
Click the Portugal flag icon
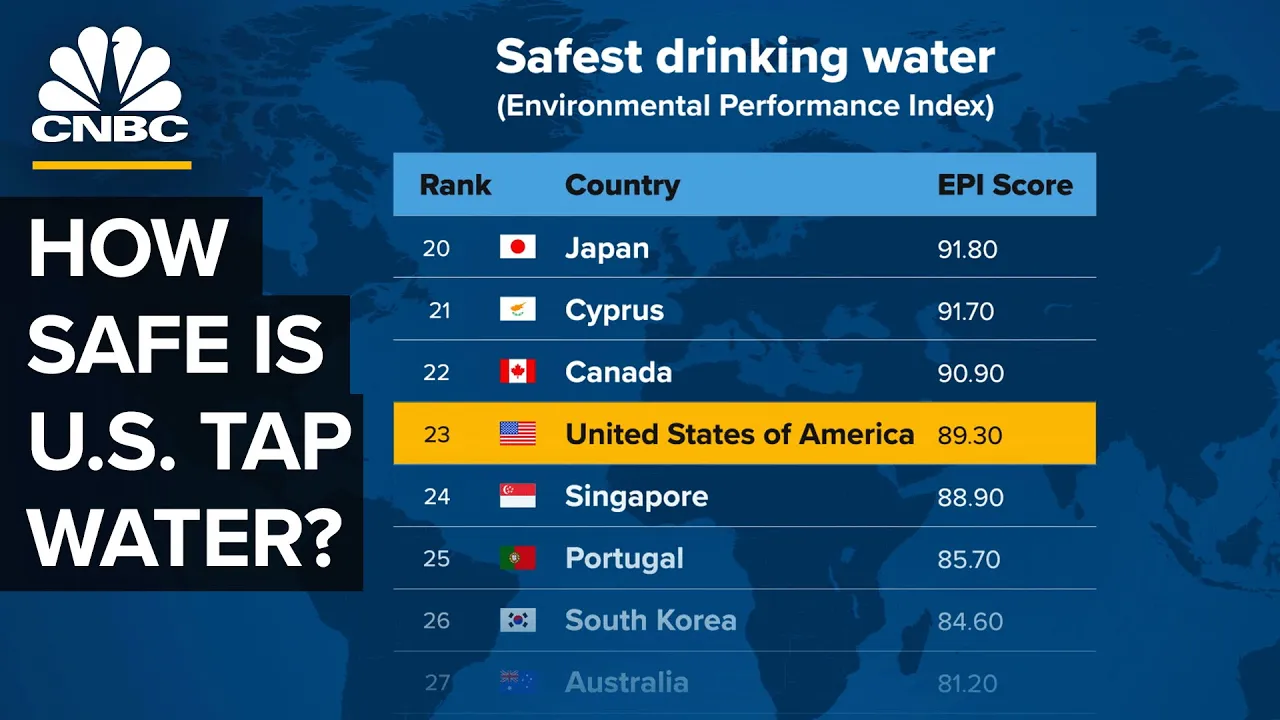coord(517,558)
